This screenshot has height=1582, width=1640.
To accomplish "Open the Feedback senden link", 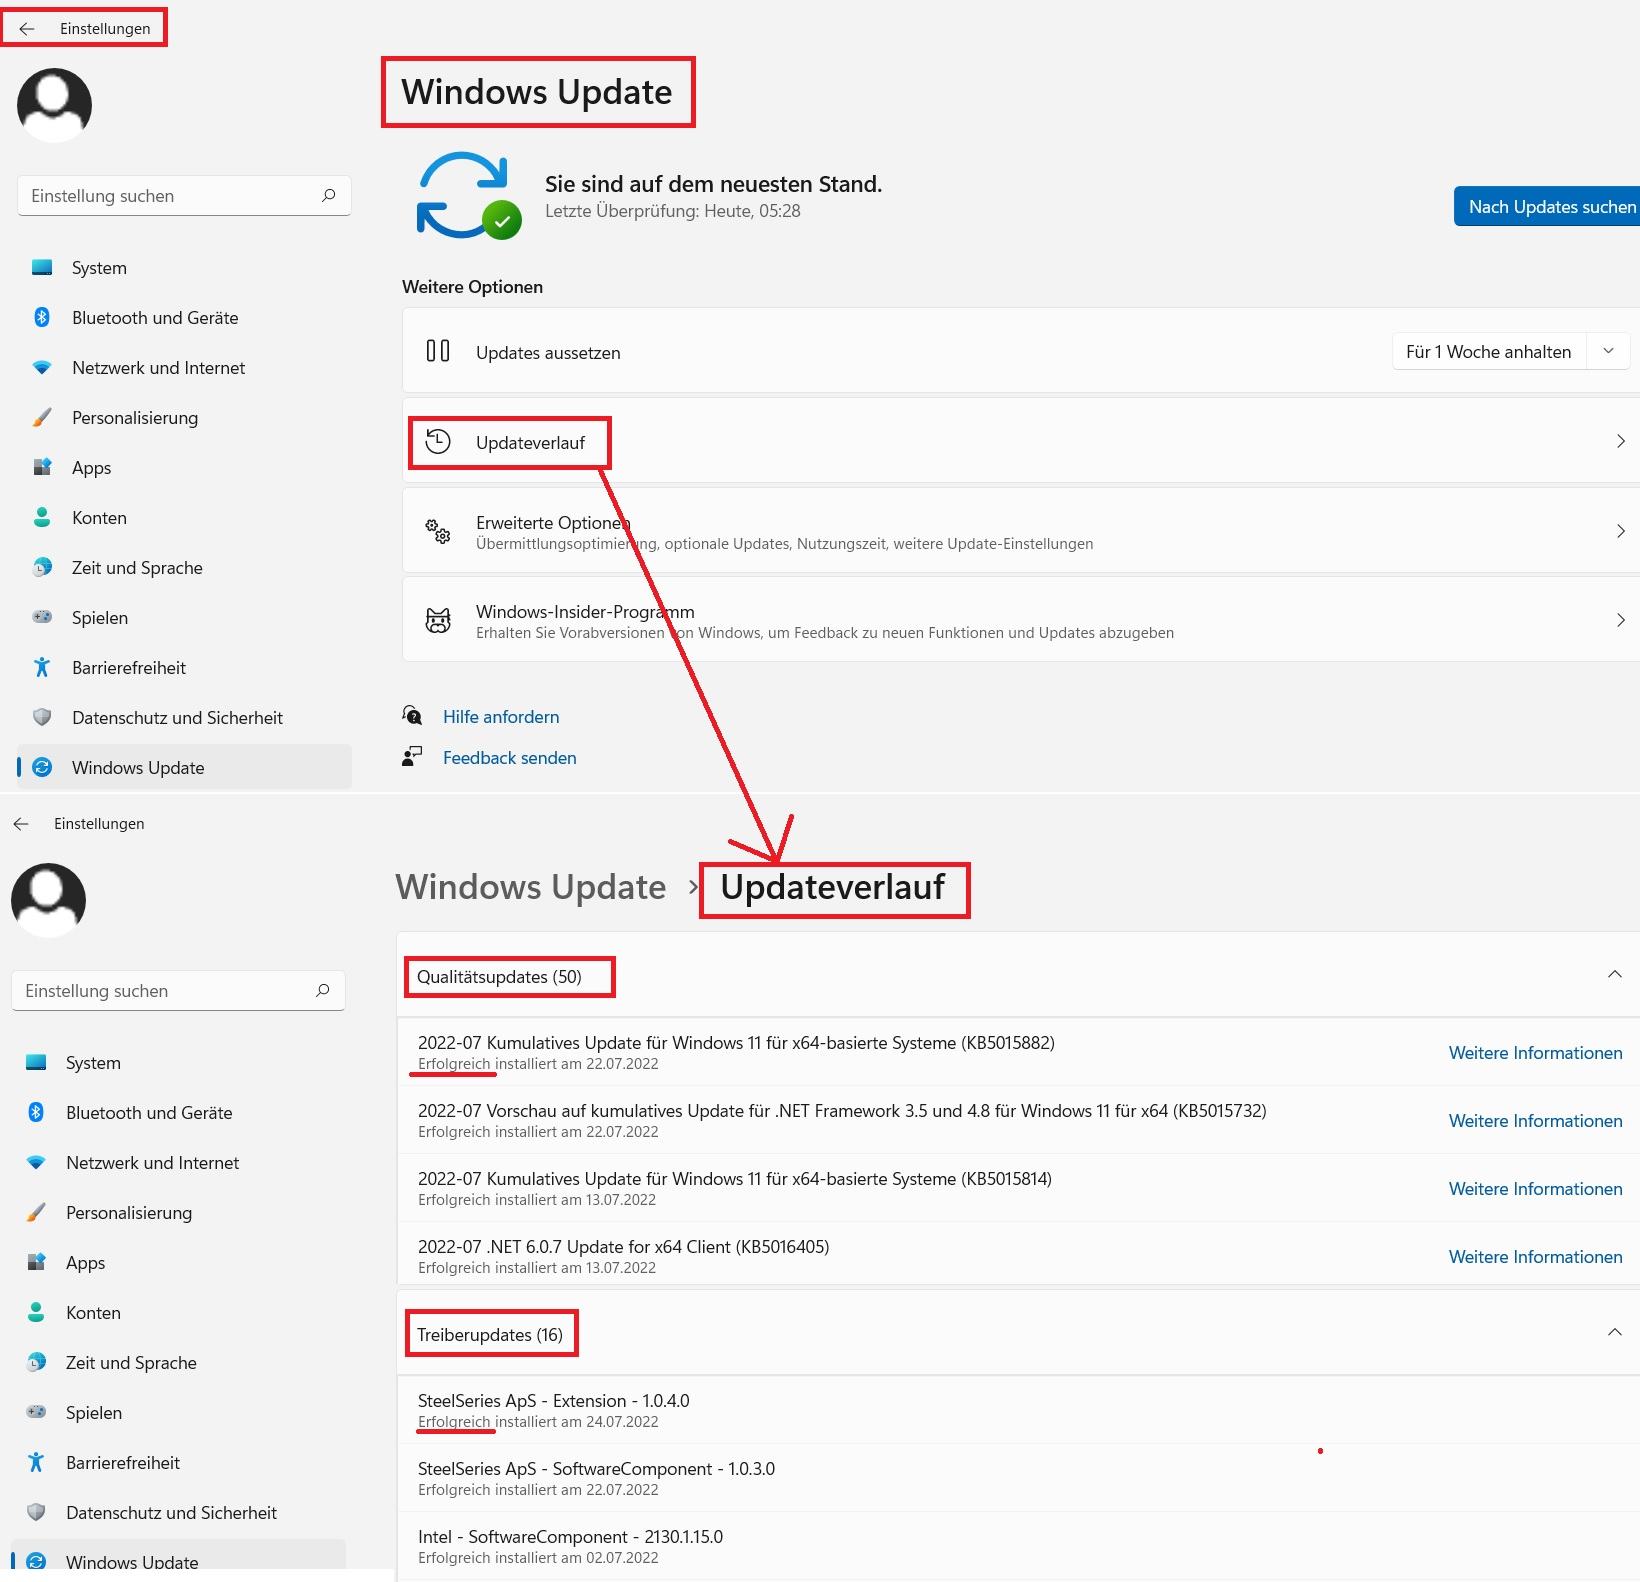I will (510, 758).
